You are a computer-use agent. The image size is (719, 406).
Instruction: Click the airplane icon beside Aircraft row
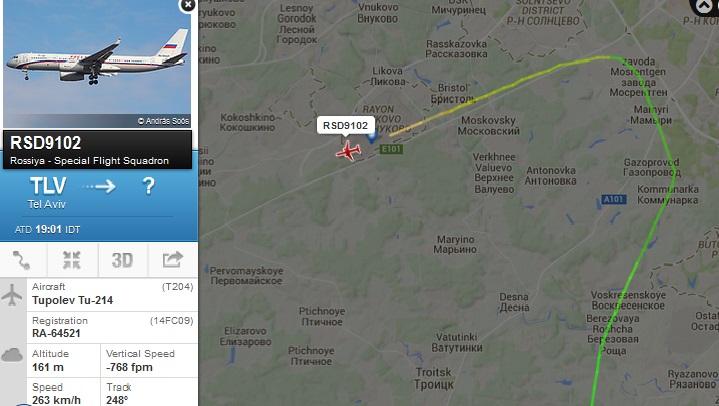point(12,295)
